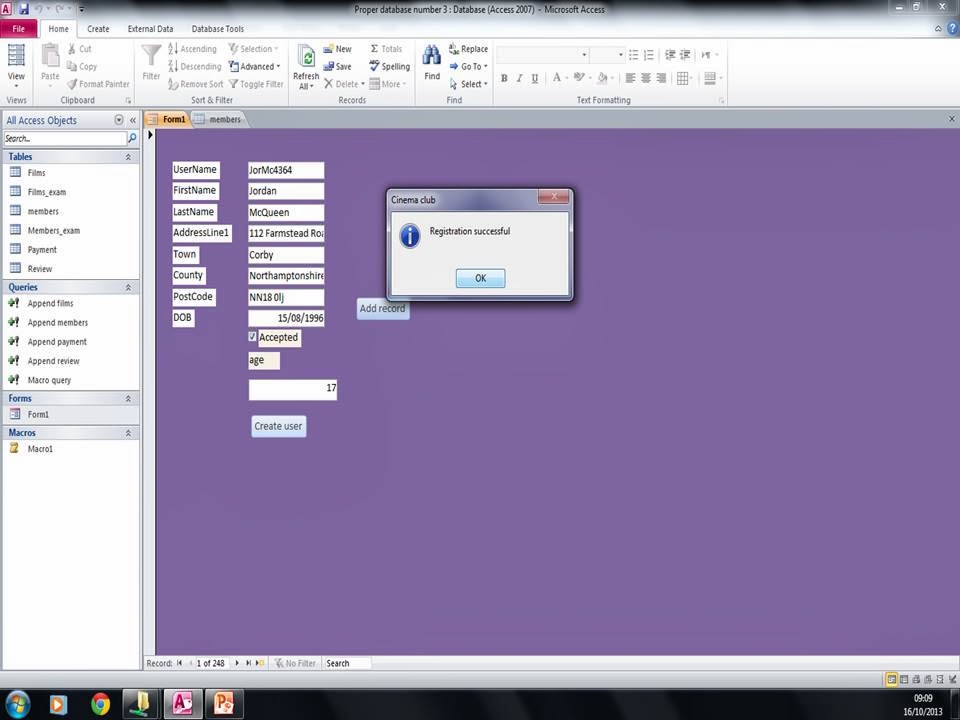Click the navigation pane Search box
This screenshot has width=960, height=720.
point(65,138)
